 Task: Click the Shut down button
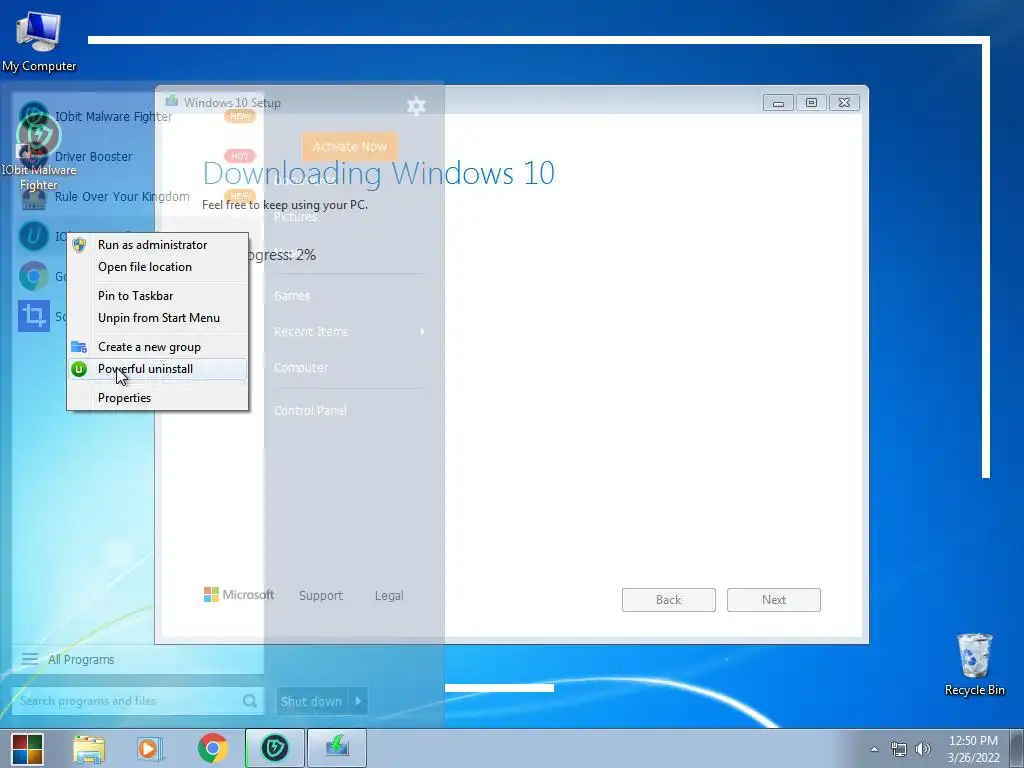point(312,701)
